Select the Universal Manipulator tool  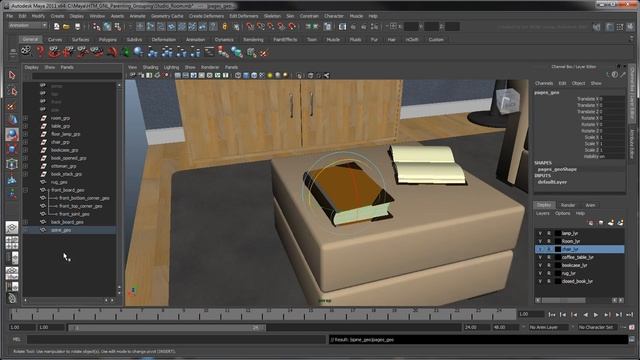(12, 164)
